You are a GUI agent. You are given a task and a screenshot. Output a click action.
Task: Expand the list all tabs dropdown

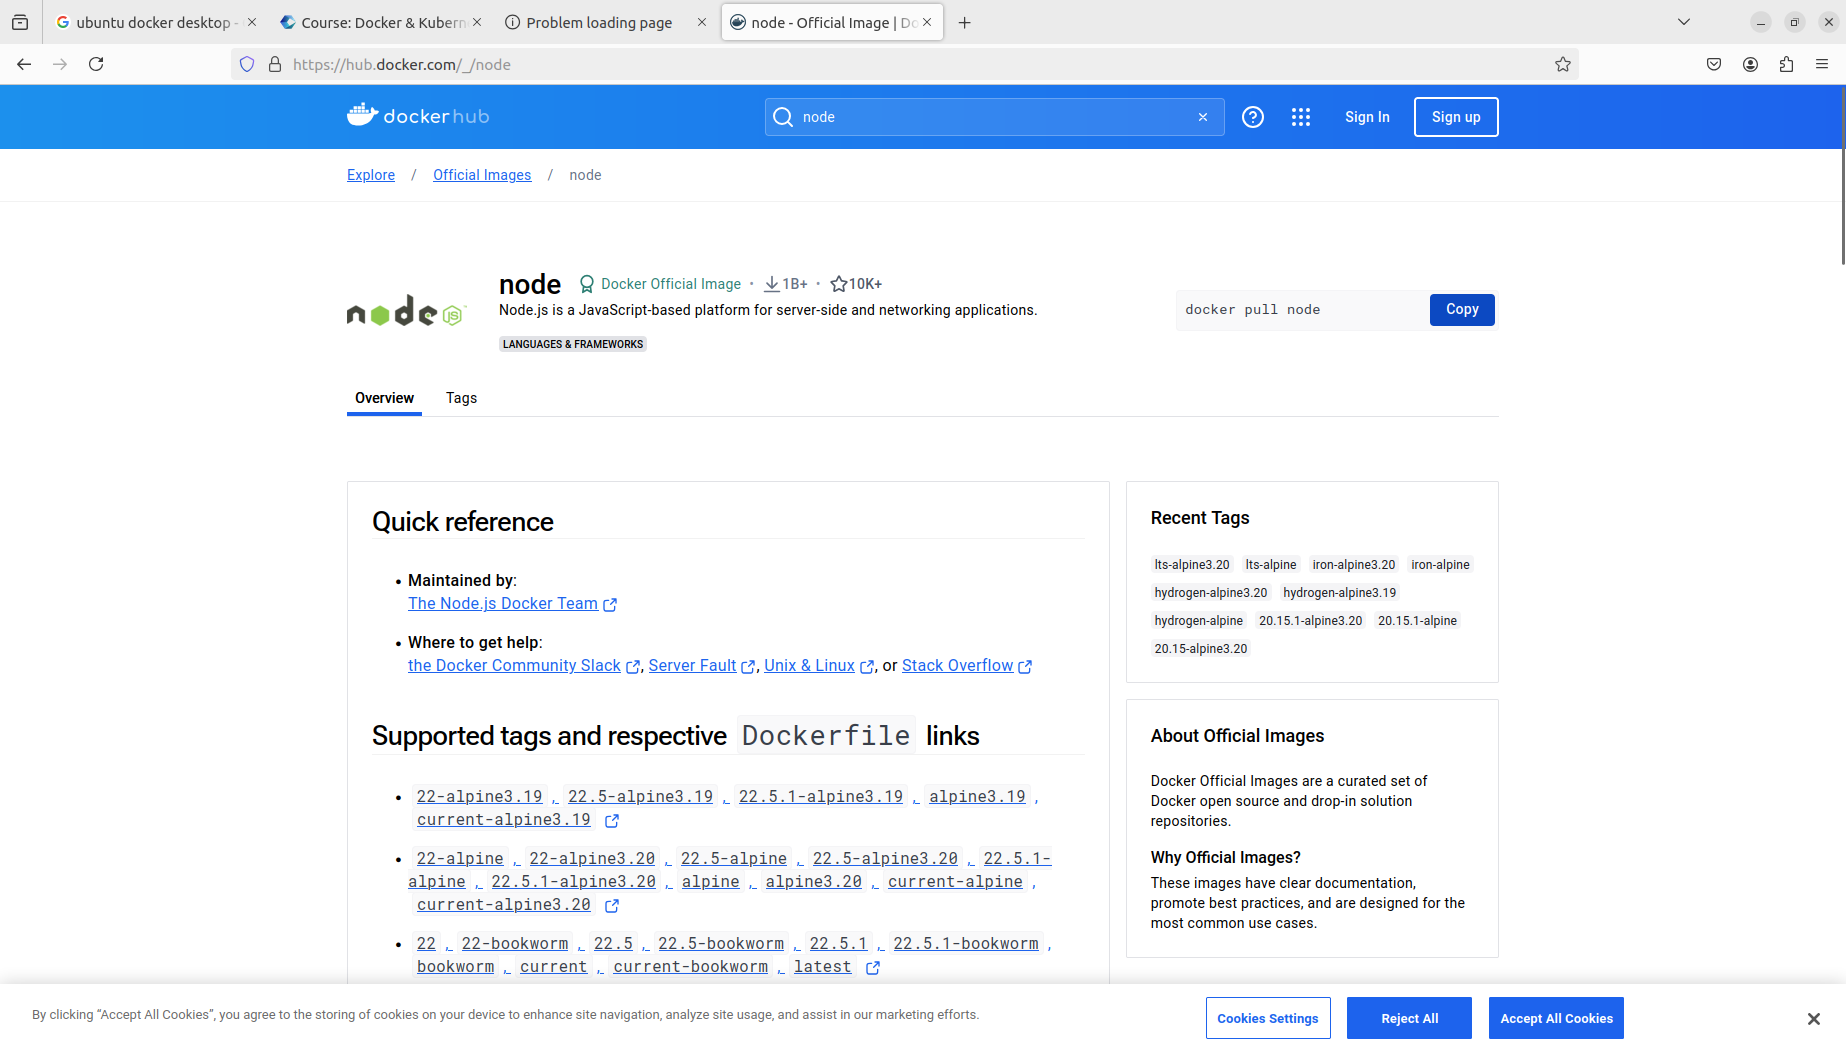tap(1684, 22)
